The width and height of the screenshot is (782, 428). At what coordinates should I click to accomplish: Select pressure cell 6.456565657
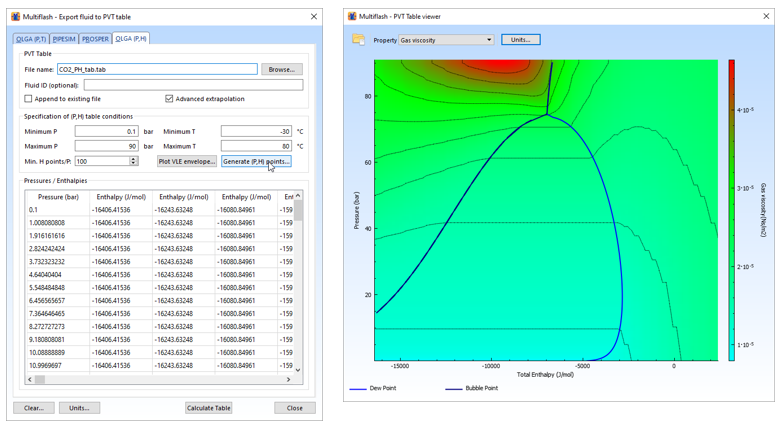[x=58, y=301]
